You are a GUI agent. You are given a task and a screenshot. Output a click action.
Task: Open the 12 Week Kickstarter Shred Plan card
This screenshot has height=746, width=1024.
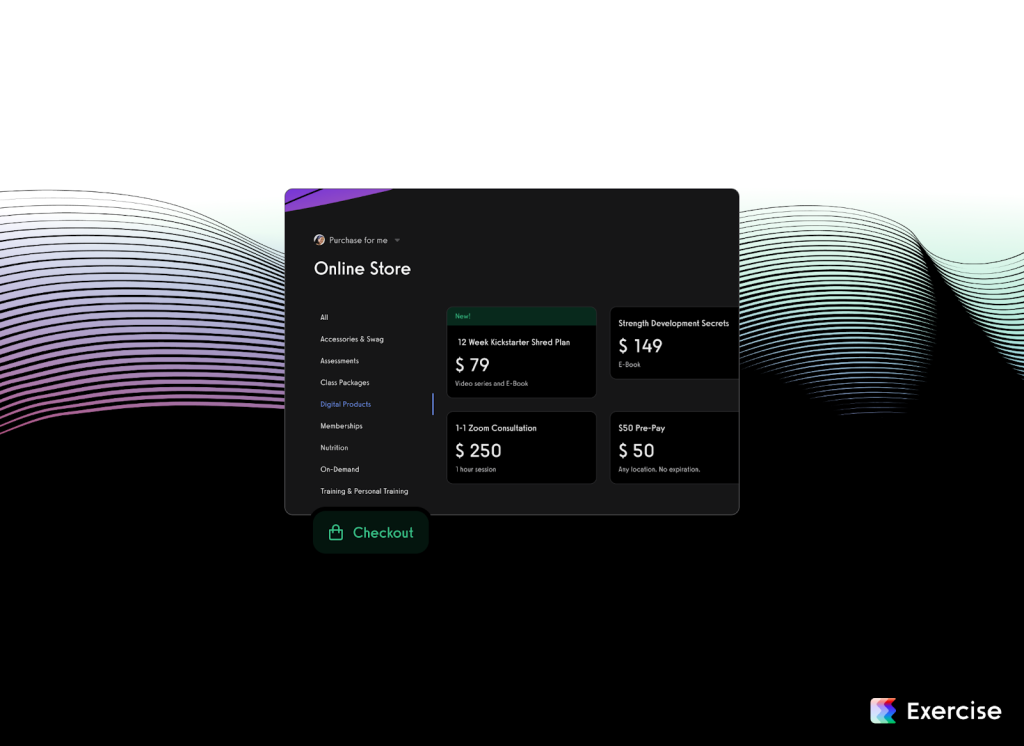tap(521, 362)
